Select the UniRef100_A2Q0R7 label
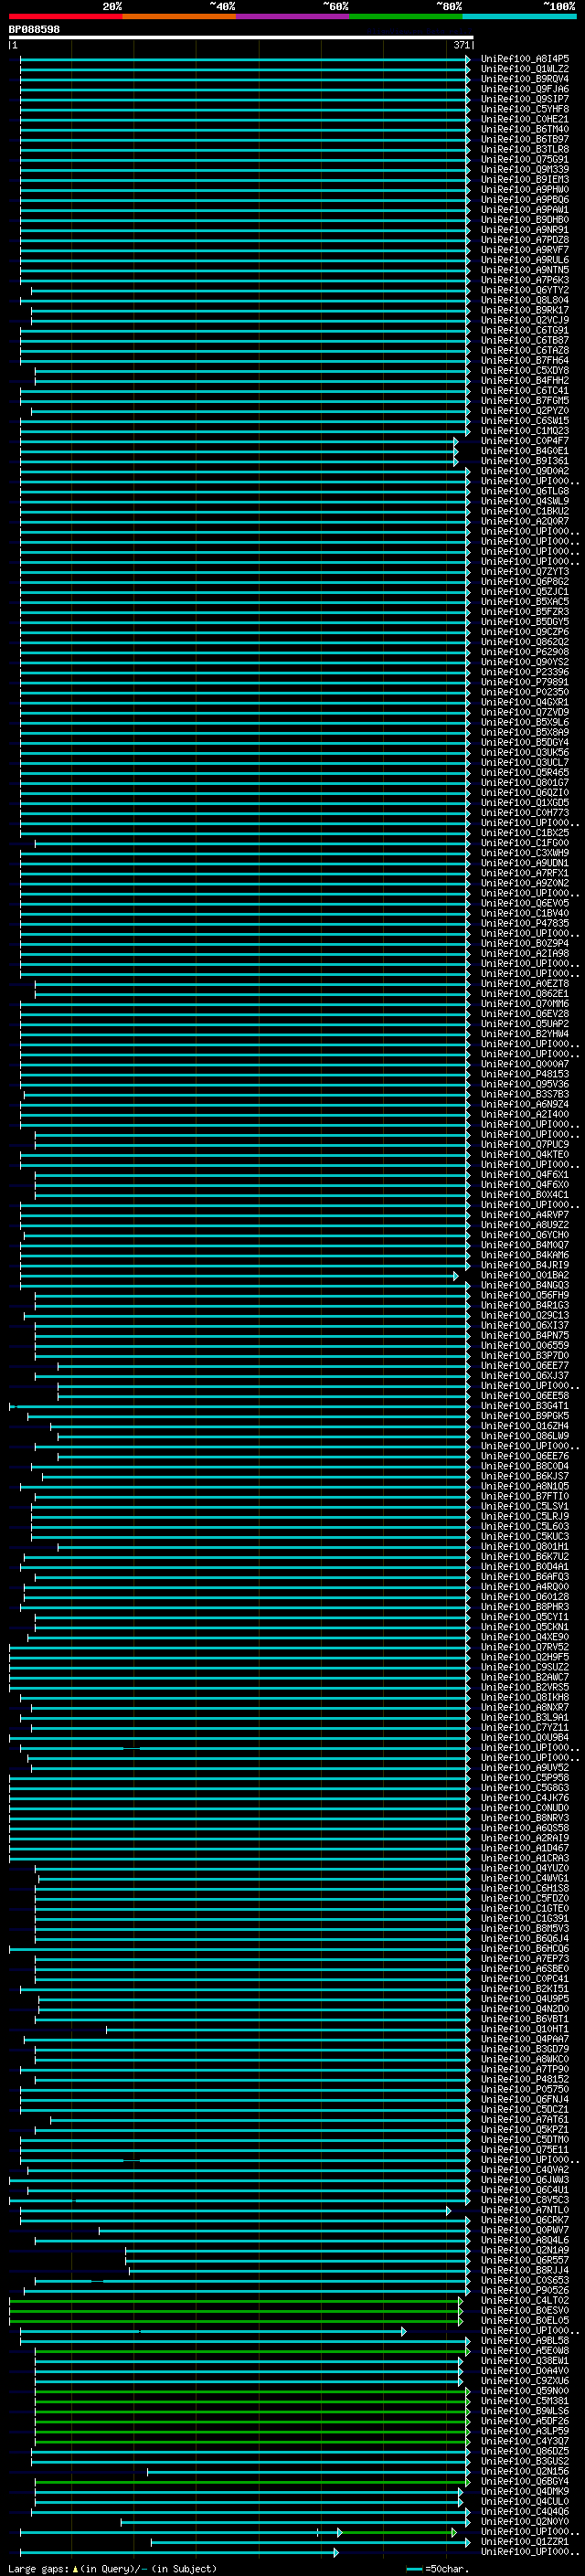Screen dimensions: 585x2576 coord(525,521)
